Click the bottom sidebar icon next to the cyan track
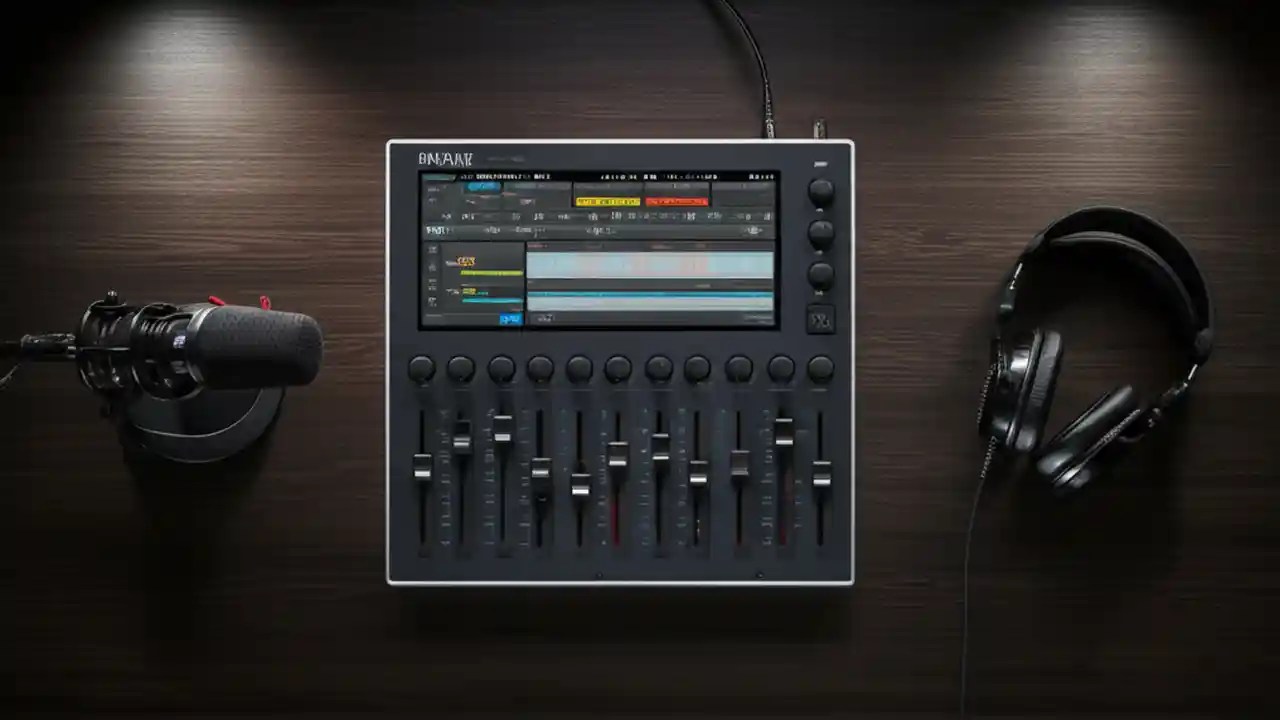 point(433,300)
